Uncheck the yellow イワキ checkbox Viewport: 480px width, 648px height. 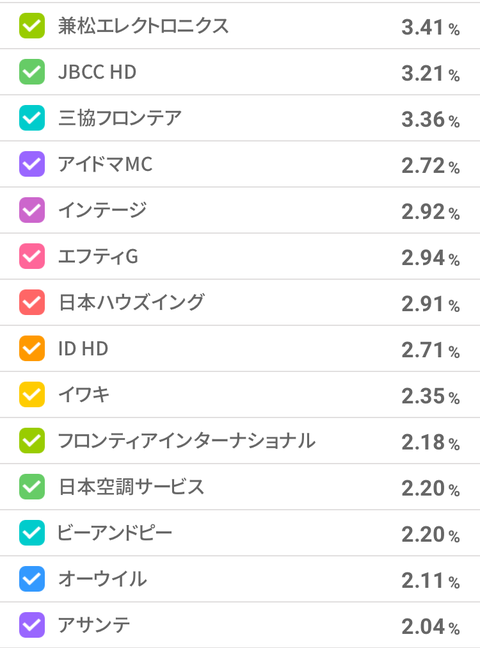click(32, 394)
